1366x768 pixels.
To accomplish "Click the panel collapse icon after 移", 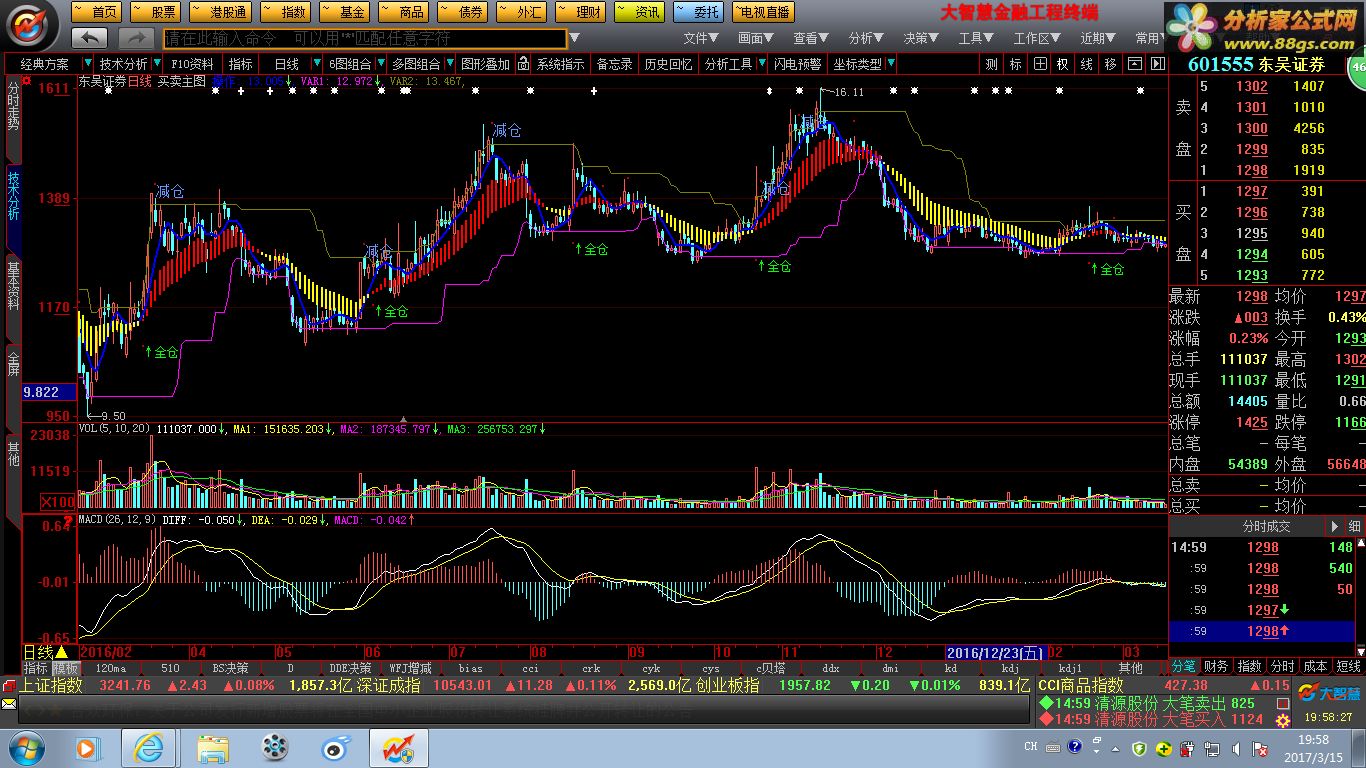I will [1134, 63].
